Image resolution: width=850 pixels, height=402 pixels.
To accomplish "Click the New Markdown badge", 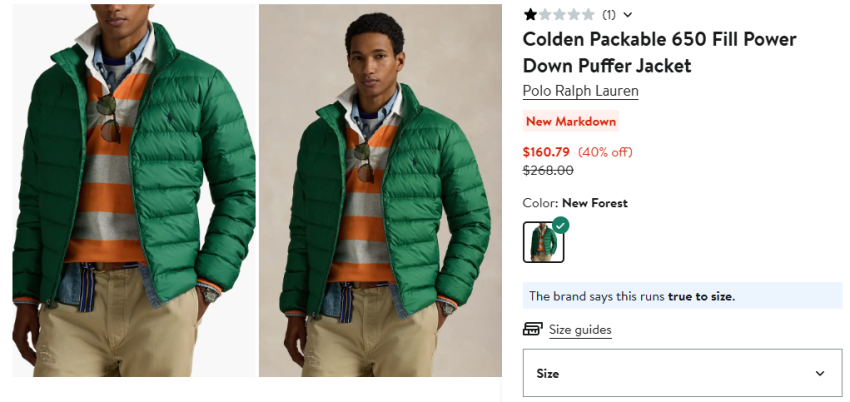I will point(571,122).
